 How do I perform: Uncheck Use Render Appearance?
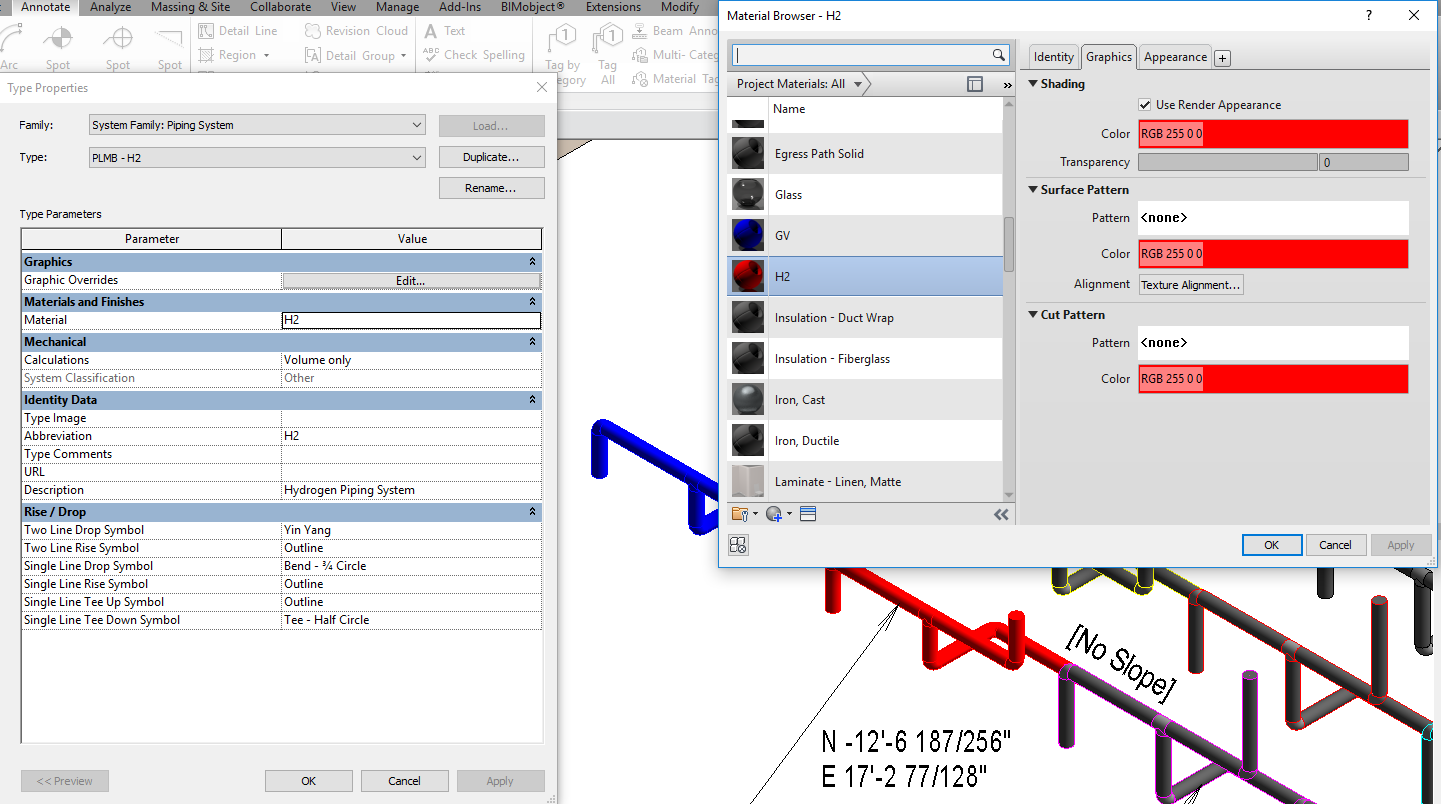(1146, 104)
